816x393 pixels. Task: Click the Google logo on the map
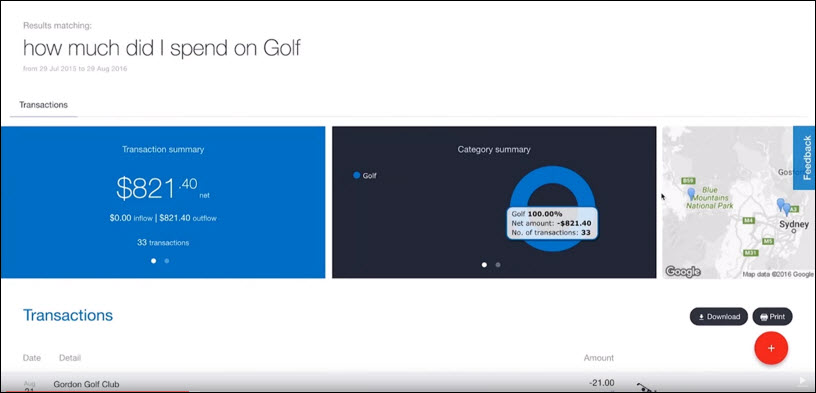(683, 272)
